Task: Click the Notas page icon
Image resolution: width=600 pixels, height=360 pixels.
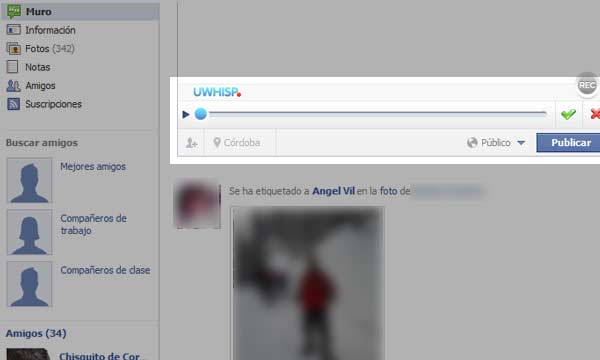Action: pyautogui.click(x=12, y=67)
